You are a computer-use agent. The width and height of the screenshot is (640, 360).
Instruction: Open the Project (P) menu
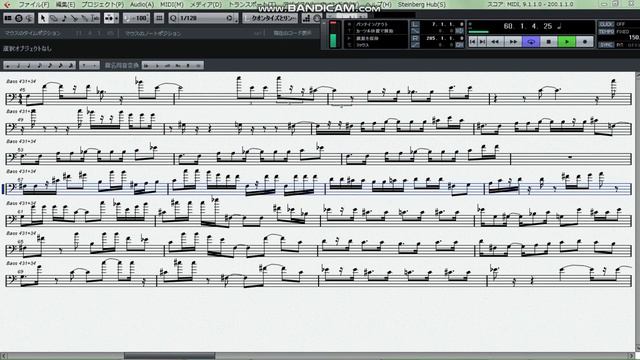[x=102, y=4]
